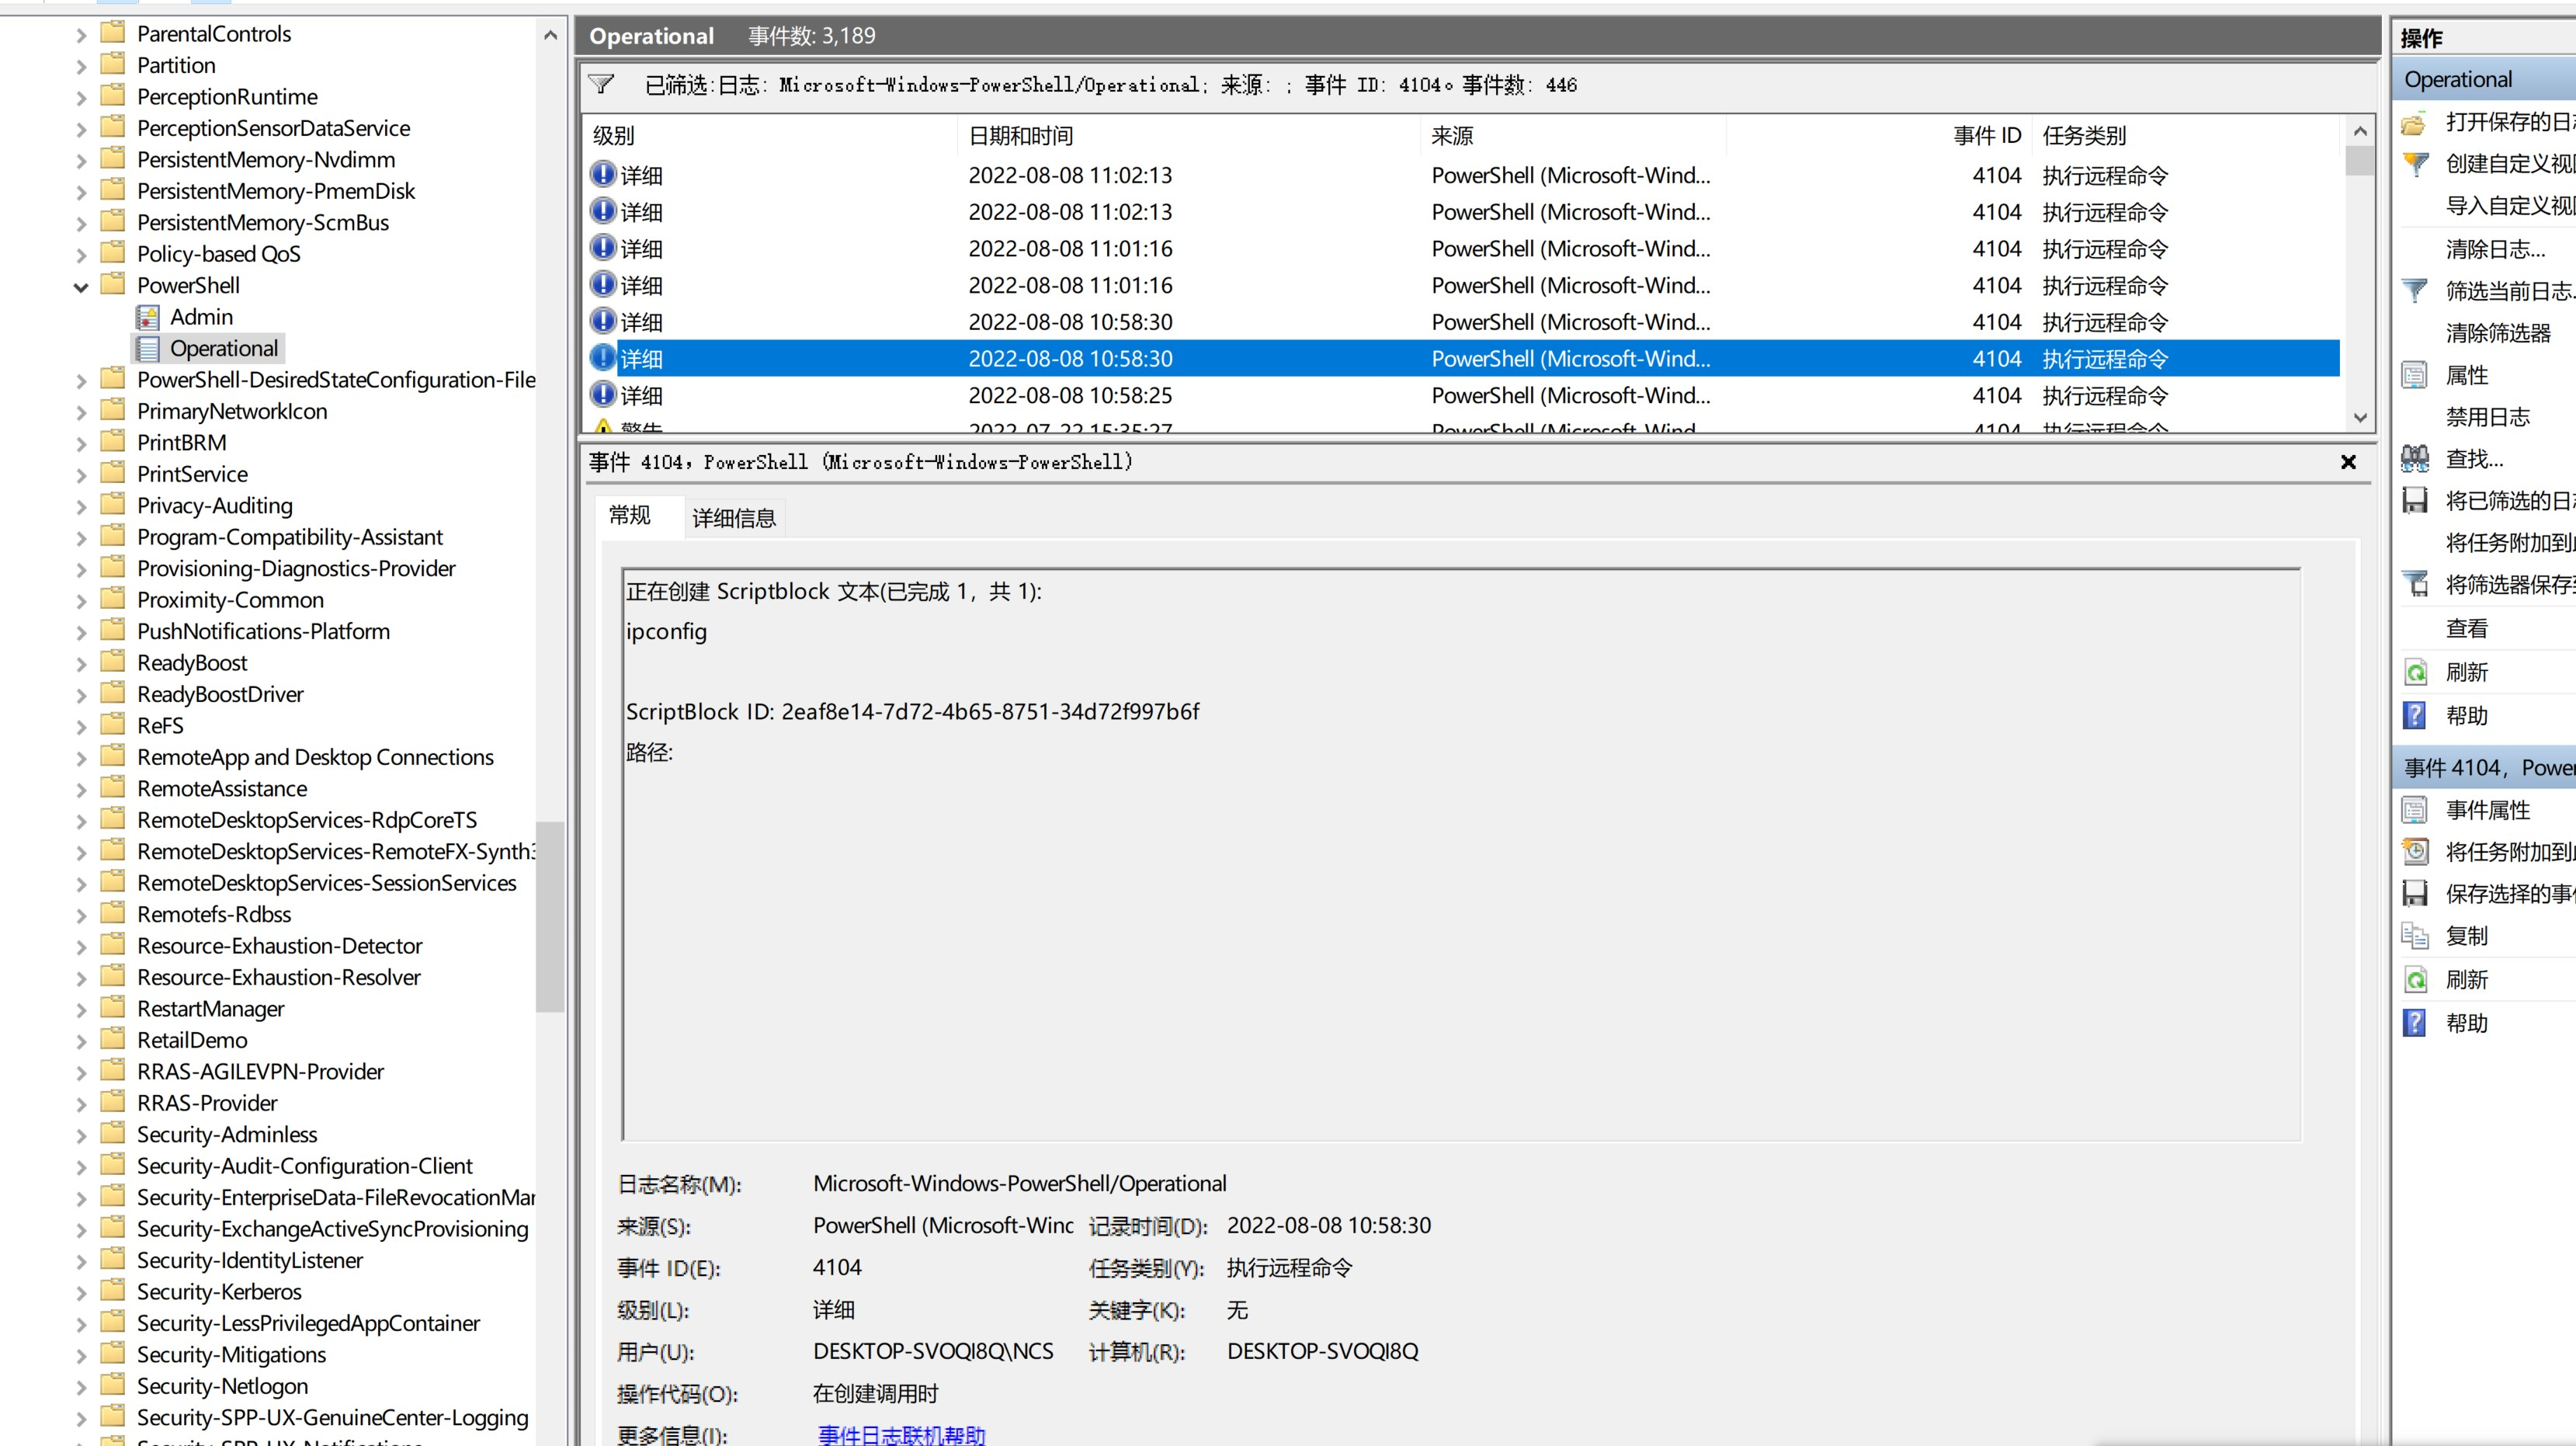Click the 打开保存的日志 folder icon
2576x1446 pixels.
[2414, 123]
